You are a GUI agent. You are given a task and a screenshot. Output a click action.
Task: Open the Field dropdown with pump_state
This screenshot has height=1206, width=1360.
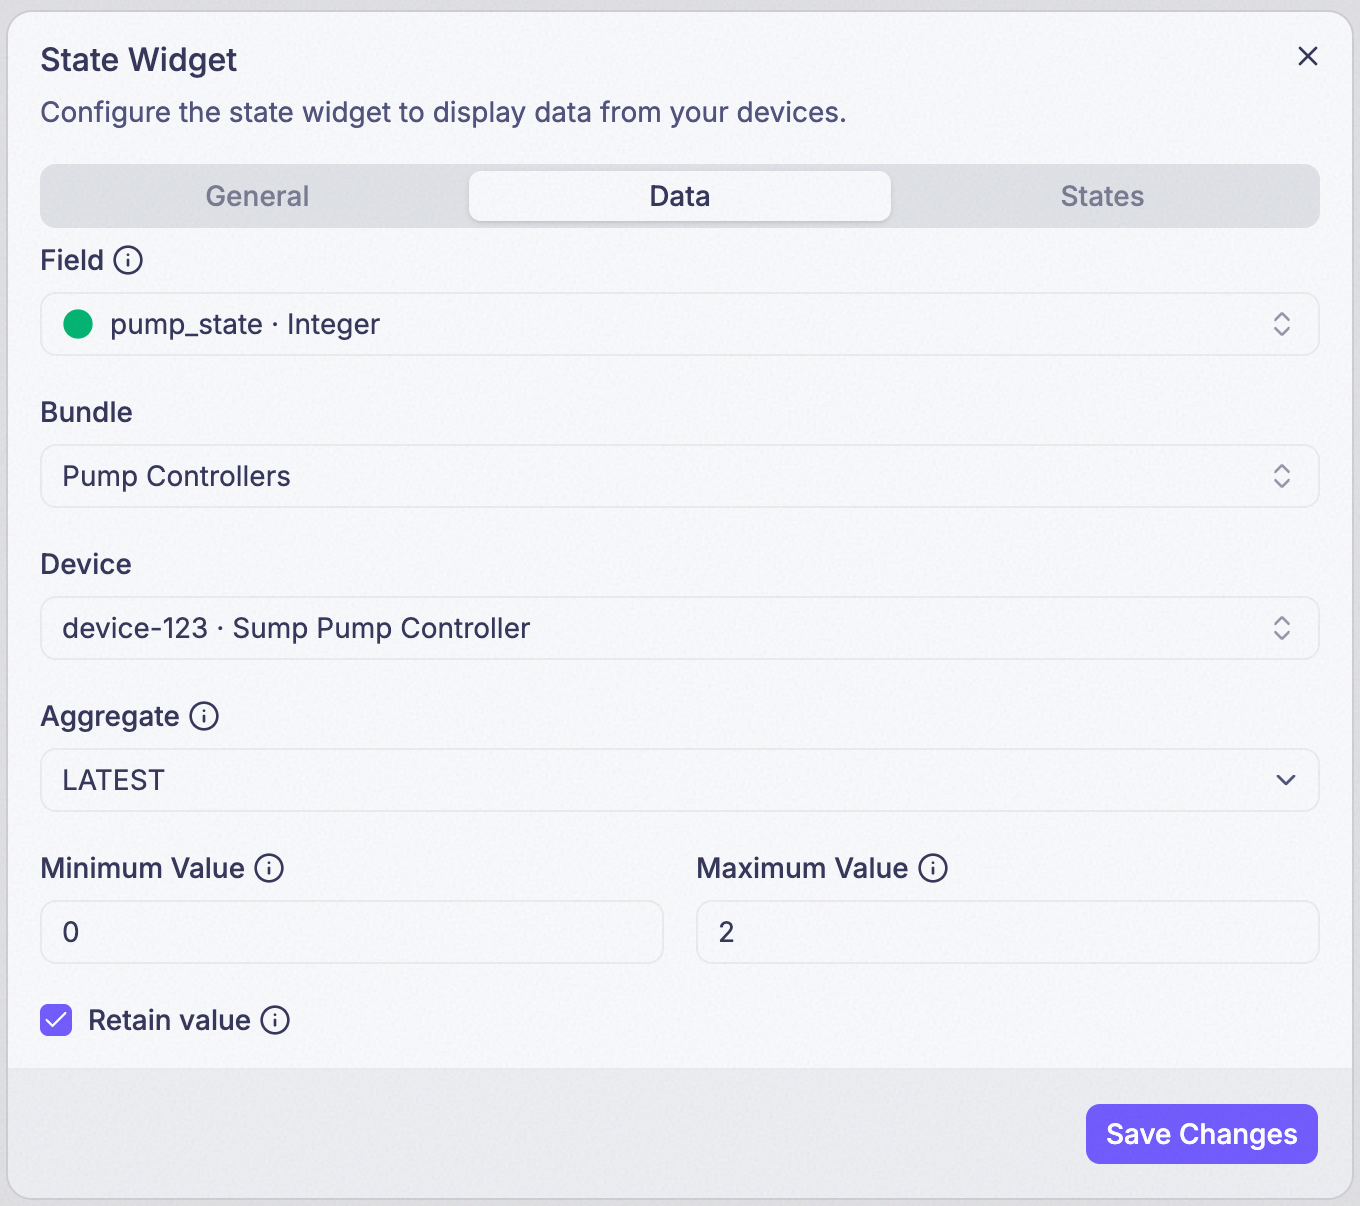click(680, 324)
